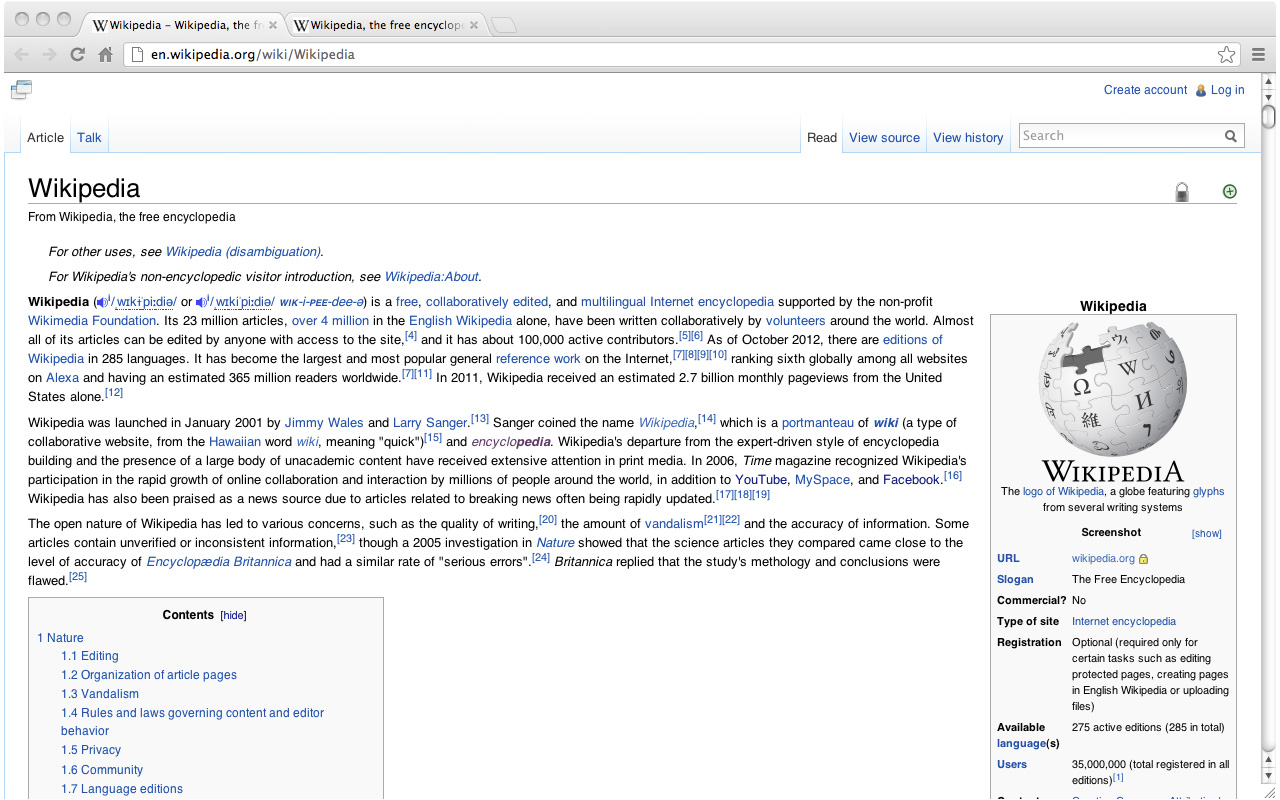
Task: Jump to '1 Nature' in Contents
Action: (x=60, y=638)
